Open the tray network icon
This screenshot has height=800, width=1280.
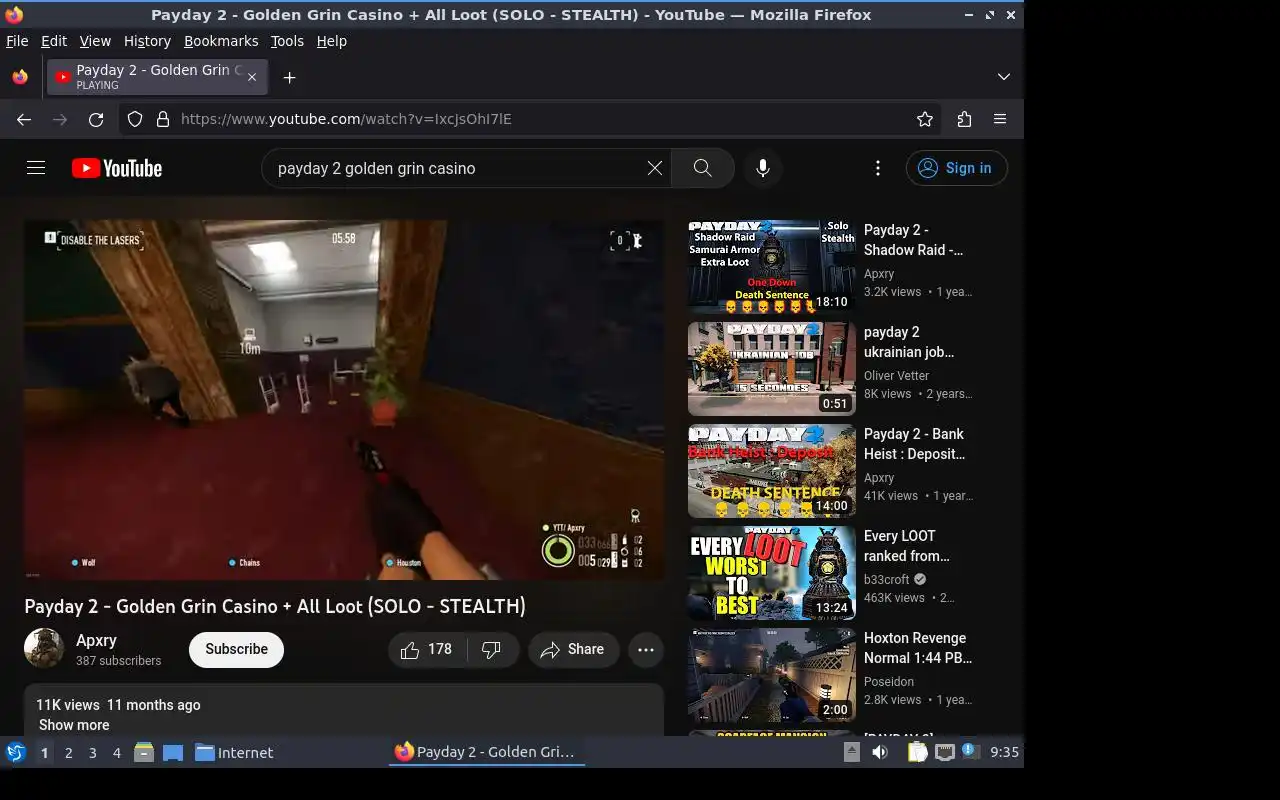[x=944, y=752]
